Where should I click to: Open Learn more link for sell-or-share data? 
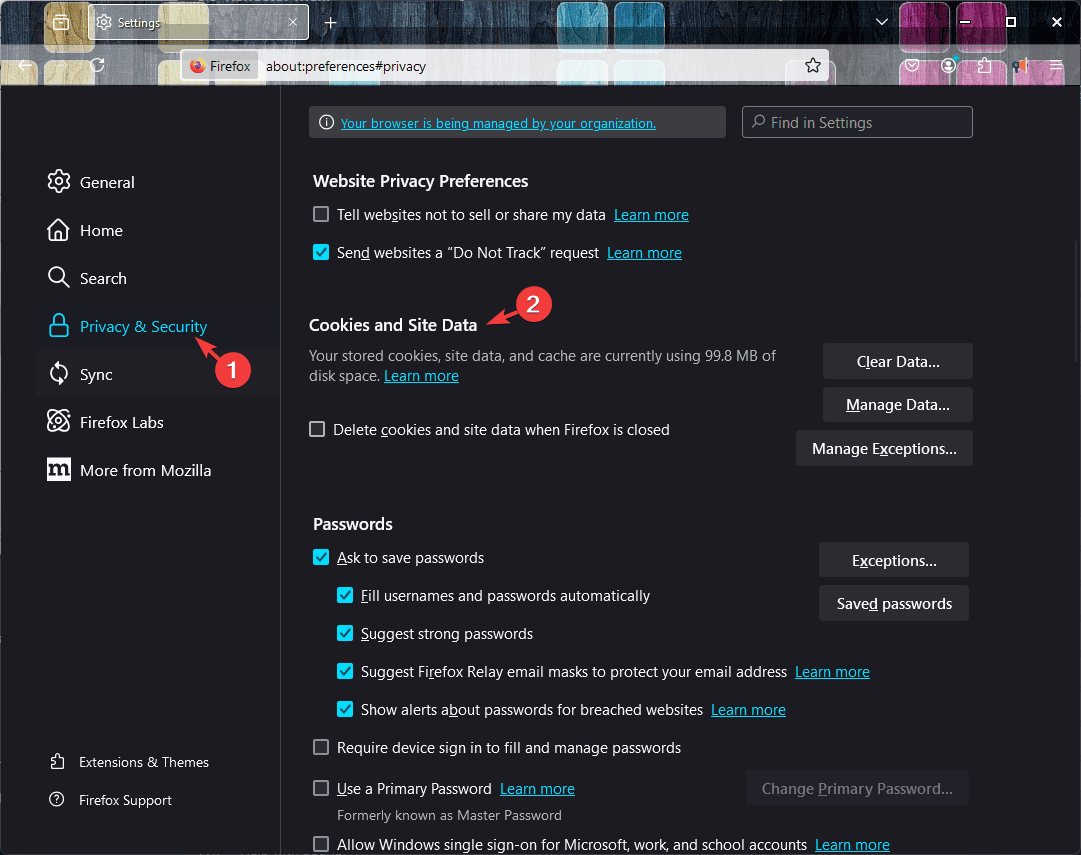coord(651,215)
